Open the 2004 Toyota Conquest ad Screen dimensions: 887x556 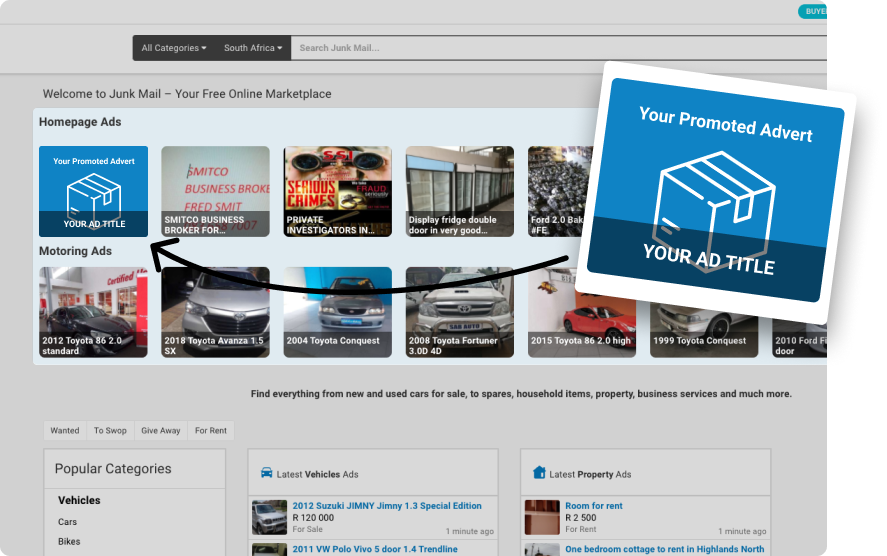tap(338, 312)
